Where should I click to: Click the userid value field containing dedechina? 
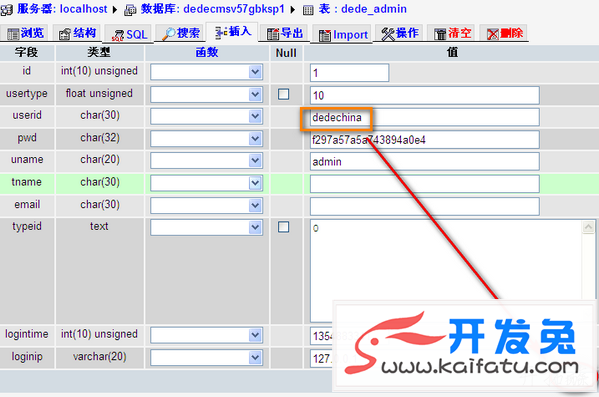425,117
